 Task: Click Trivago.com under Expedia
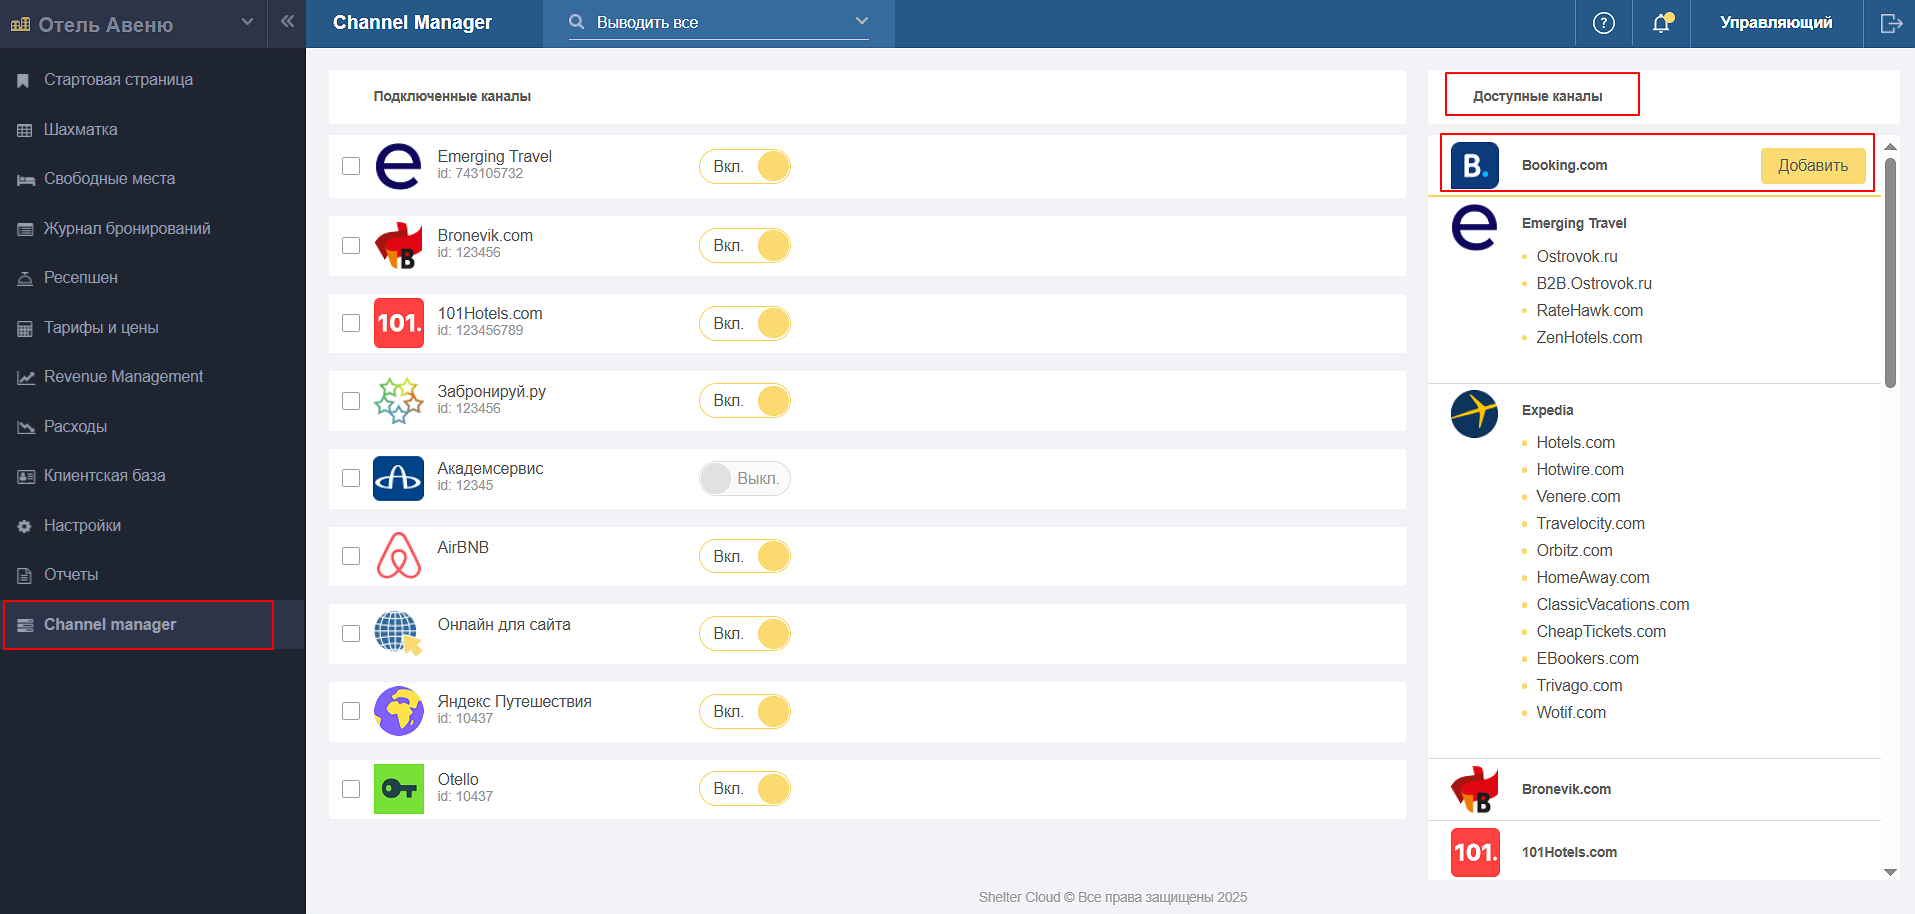click(x=1579, y=686)
